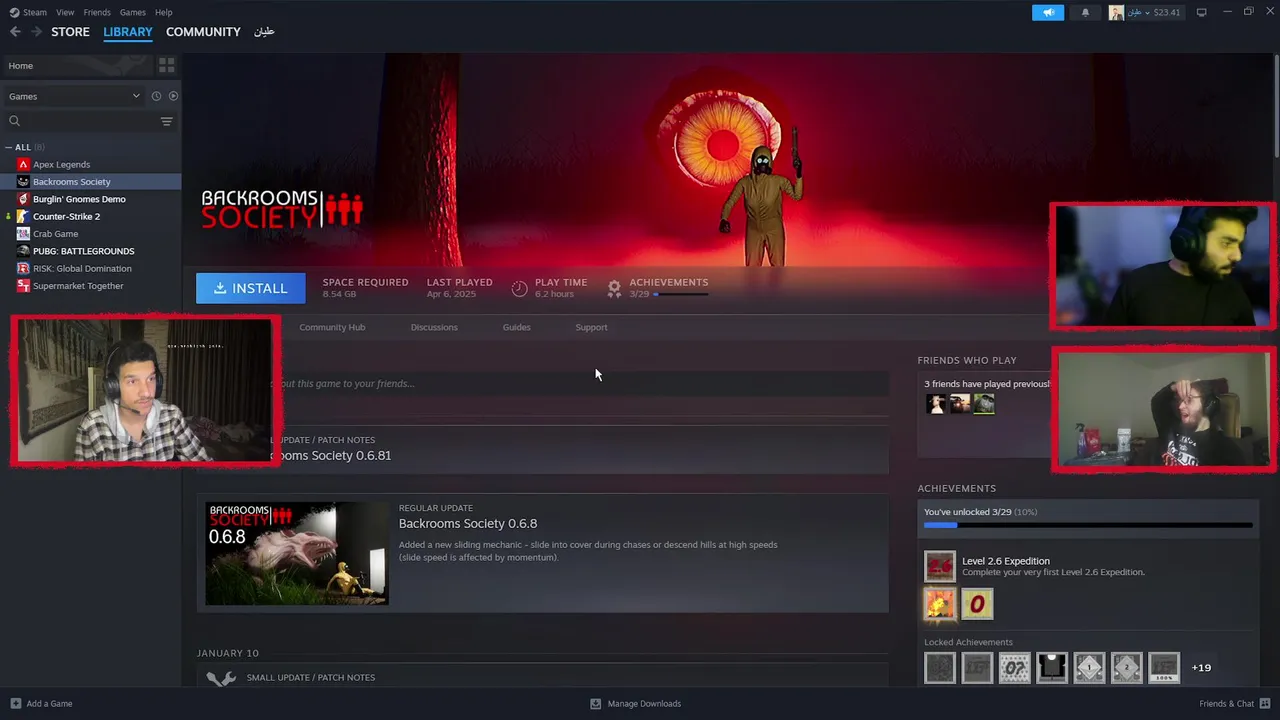Click the achievements progress bar in header

[x=680, y=295]
